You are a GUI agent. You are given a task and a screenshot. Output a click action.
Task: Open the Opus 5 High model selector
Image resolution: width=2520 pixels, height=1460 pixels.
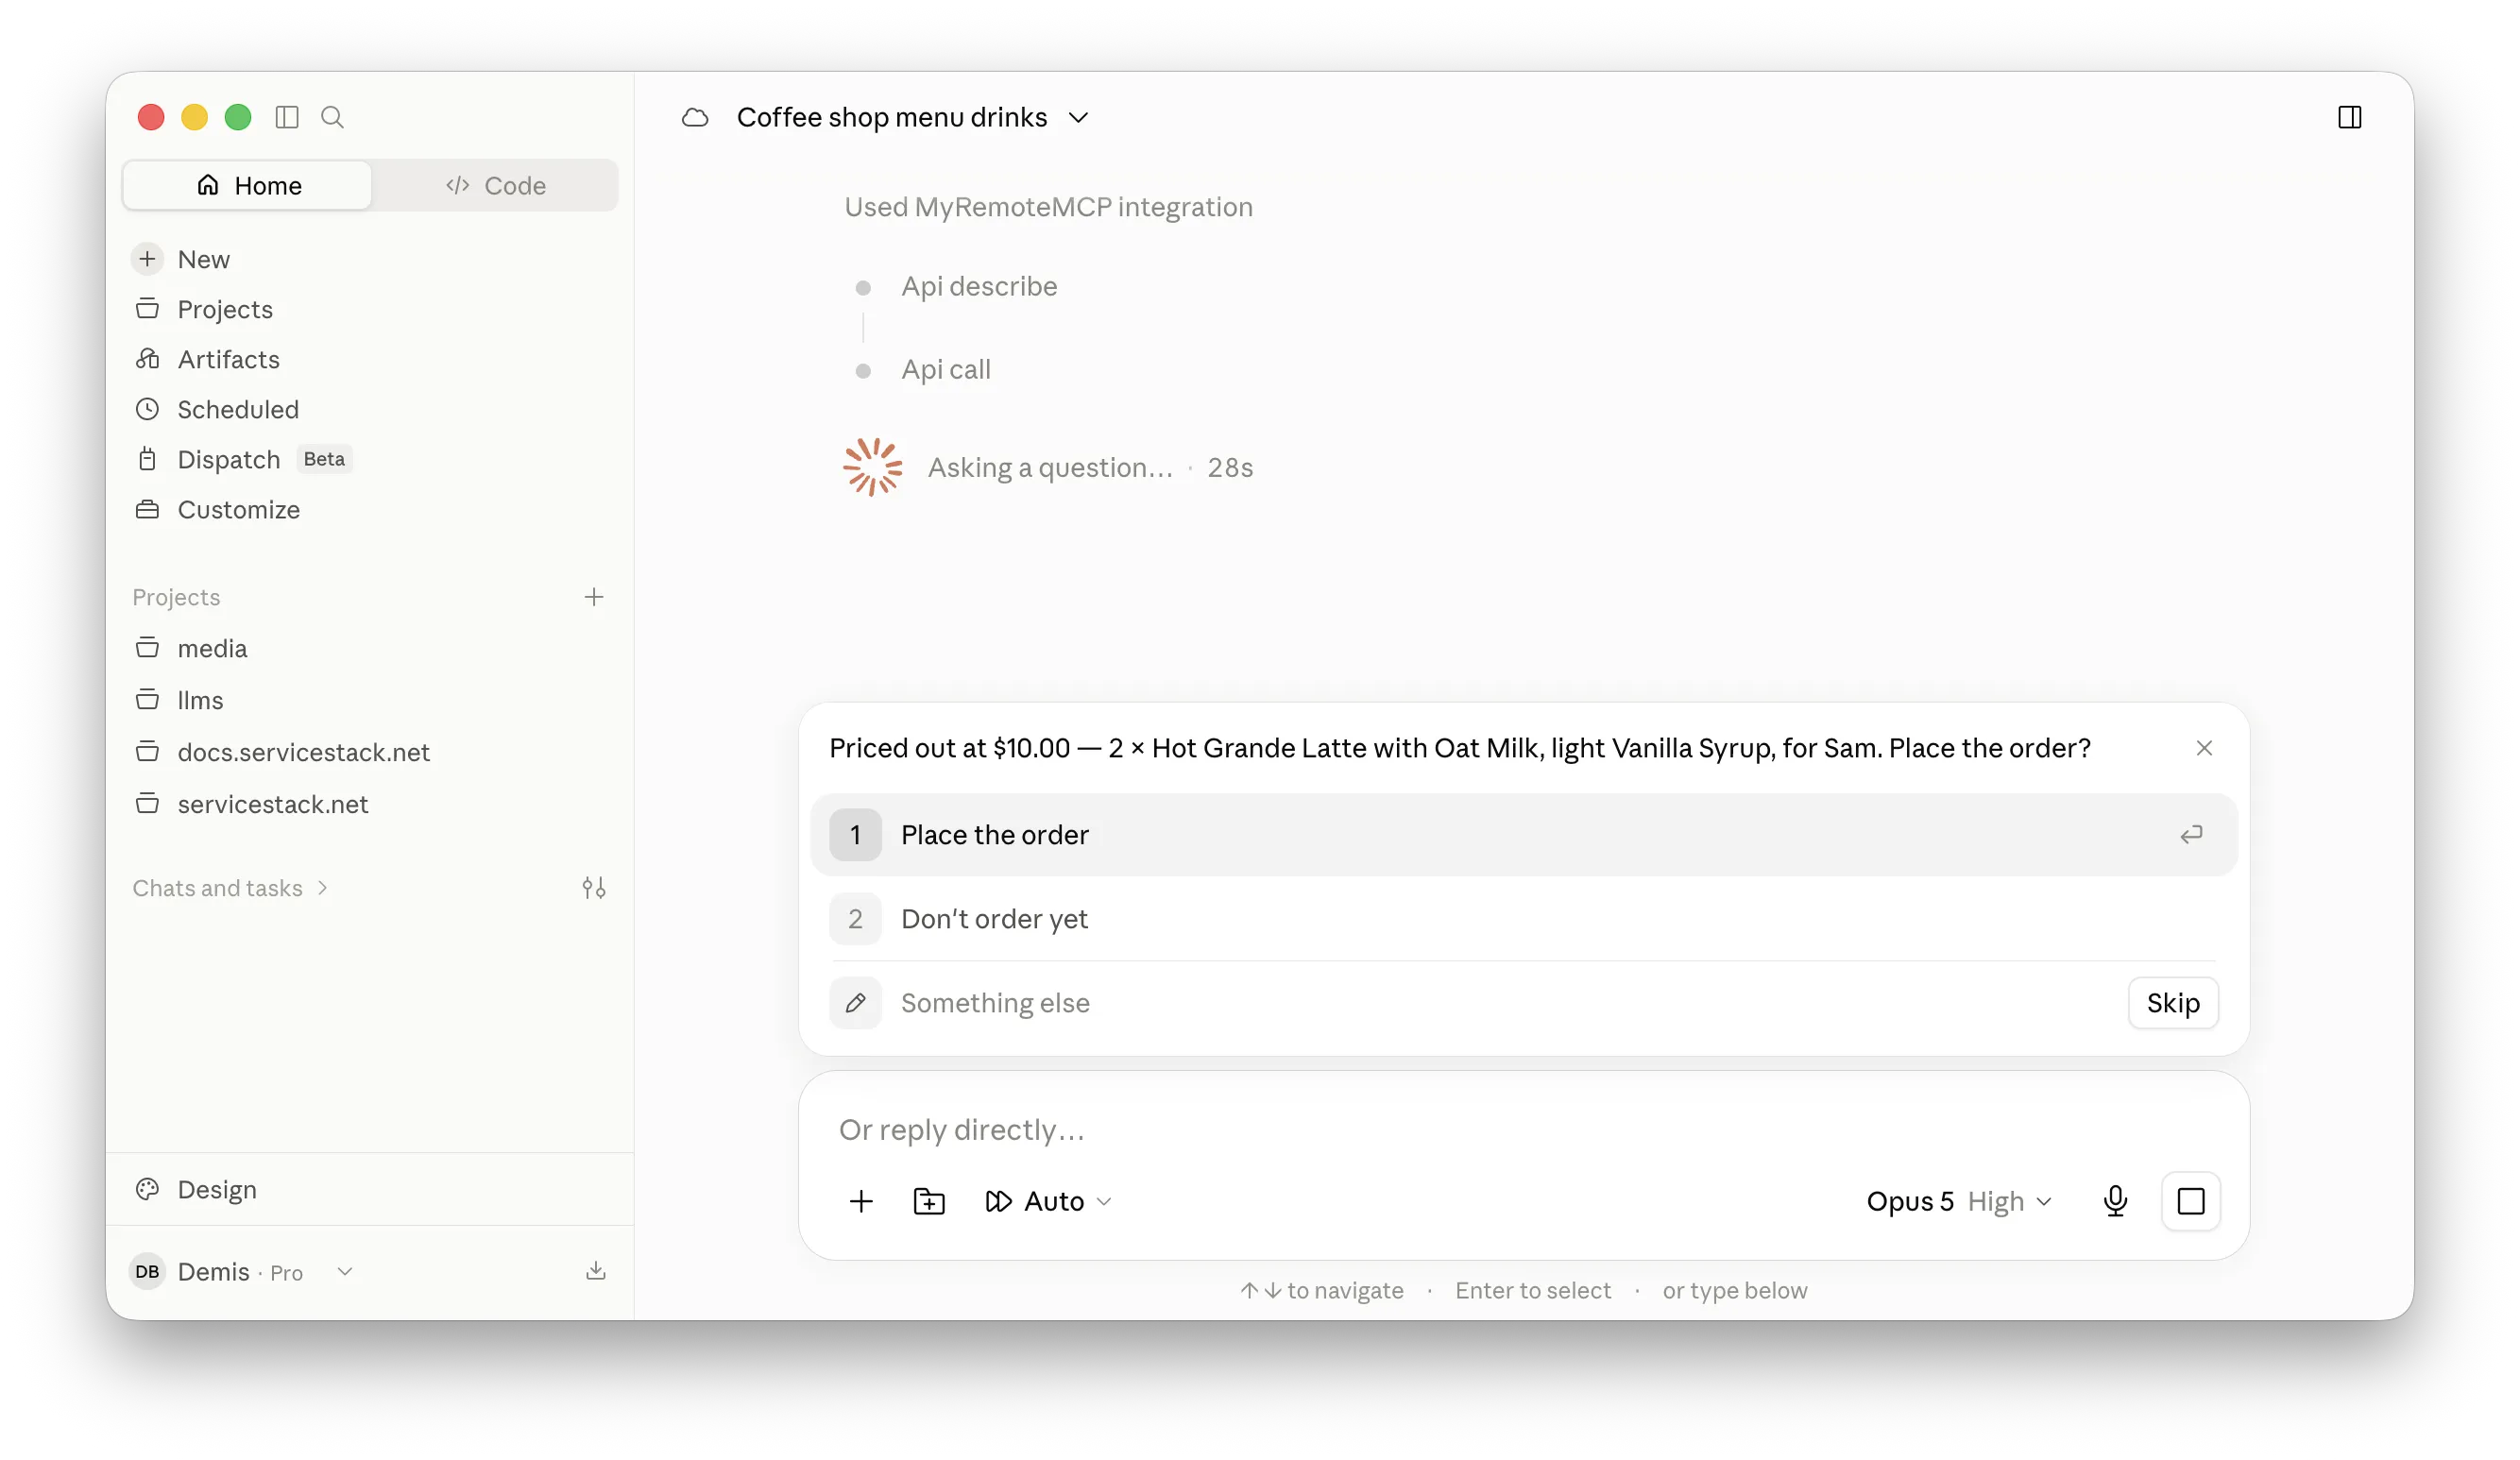[x=1958, y=1201]
